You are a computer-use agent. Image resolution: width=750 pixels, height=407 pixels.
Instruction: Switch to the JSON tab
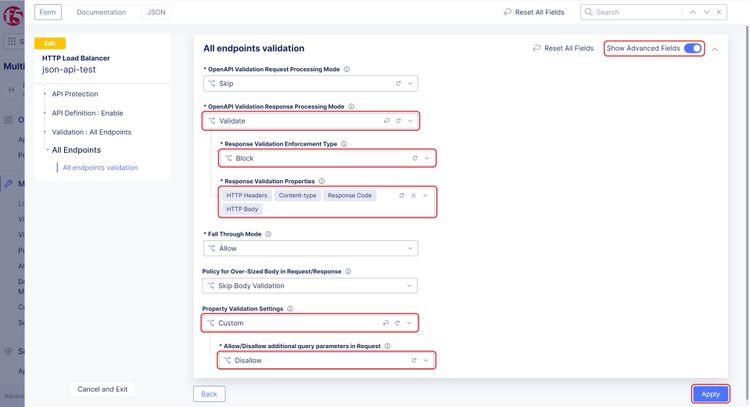(x=157, y=12)
